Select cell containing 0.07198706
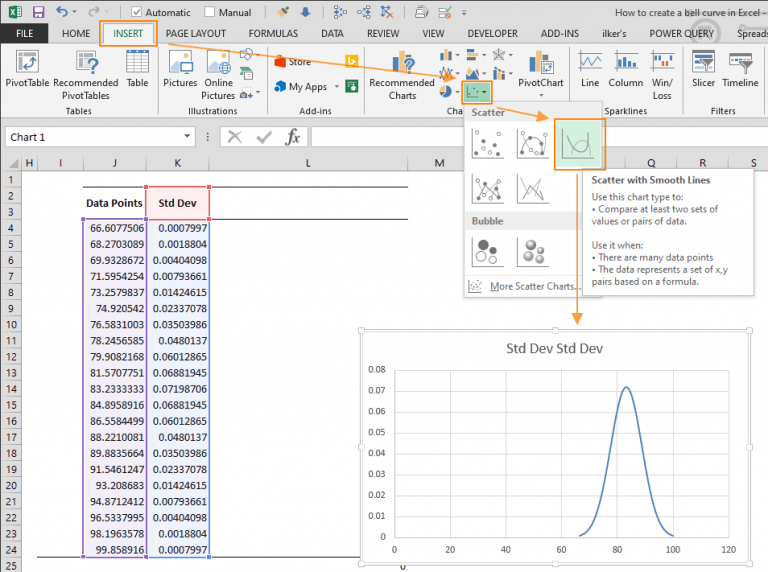The width and height of the screenshot is (768, 572). (x=179, y=389)
